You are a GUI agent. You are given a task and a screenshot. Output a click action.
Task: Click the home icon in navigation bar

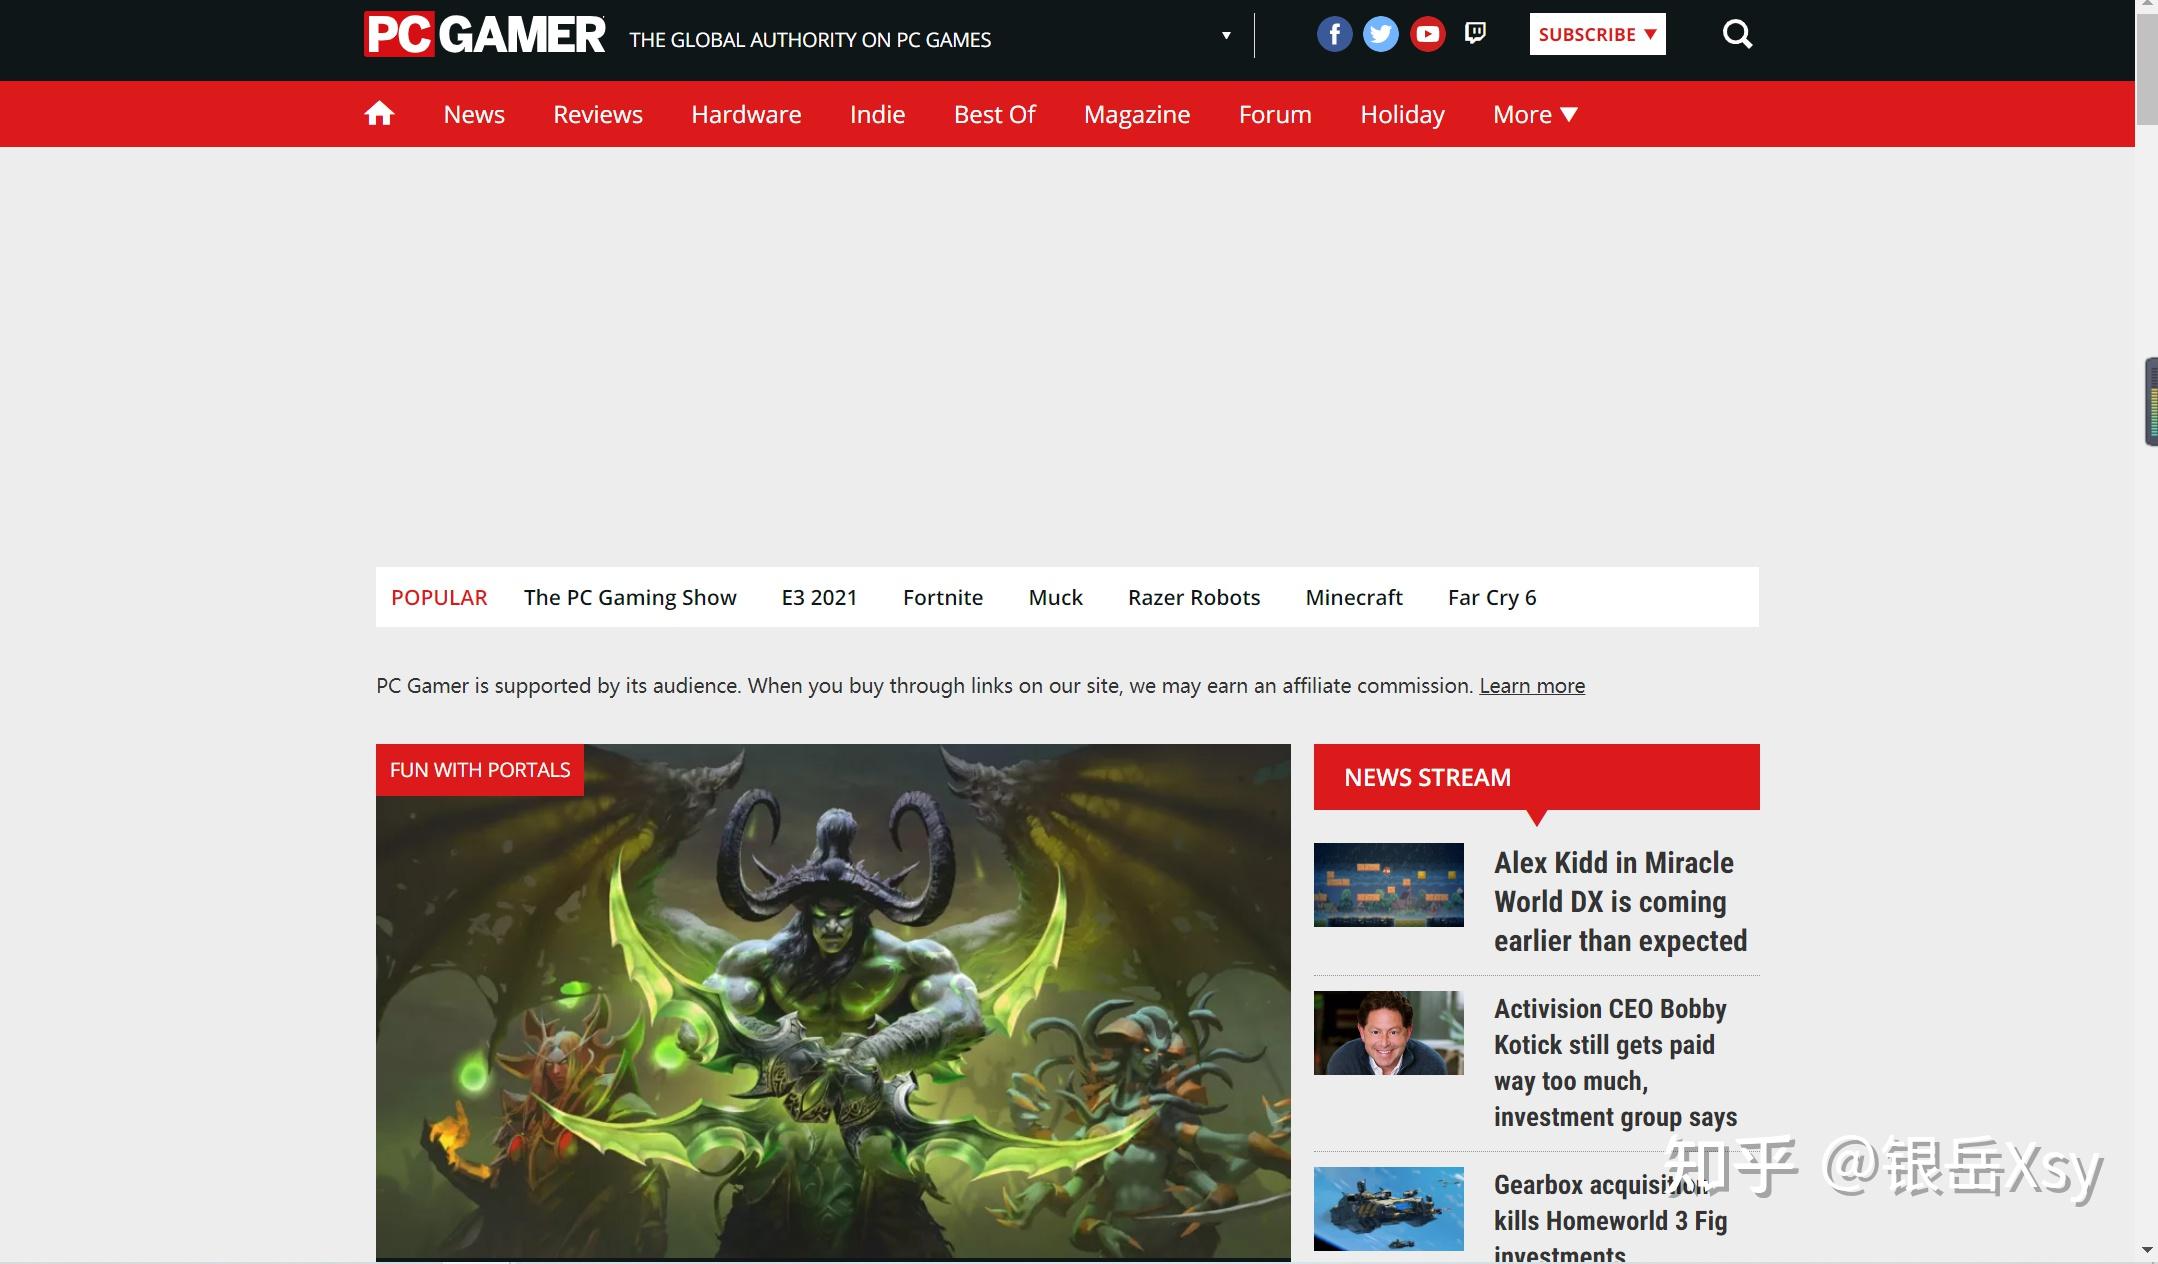(x=379, y=114)
